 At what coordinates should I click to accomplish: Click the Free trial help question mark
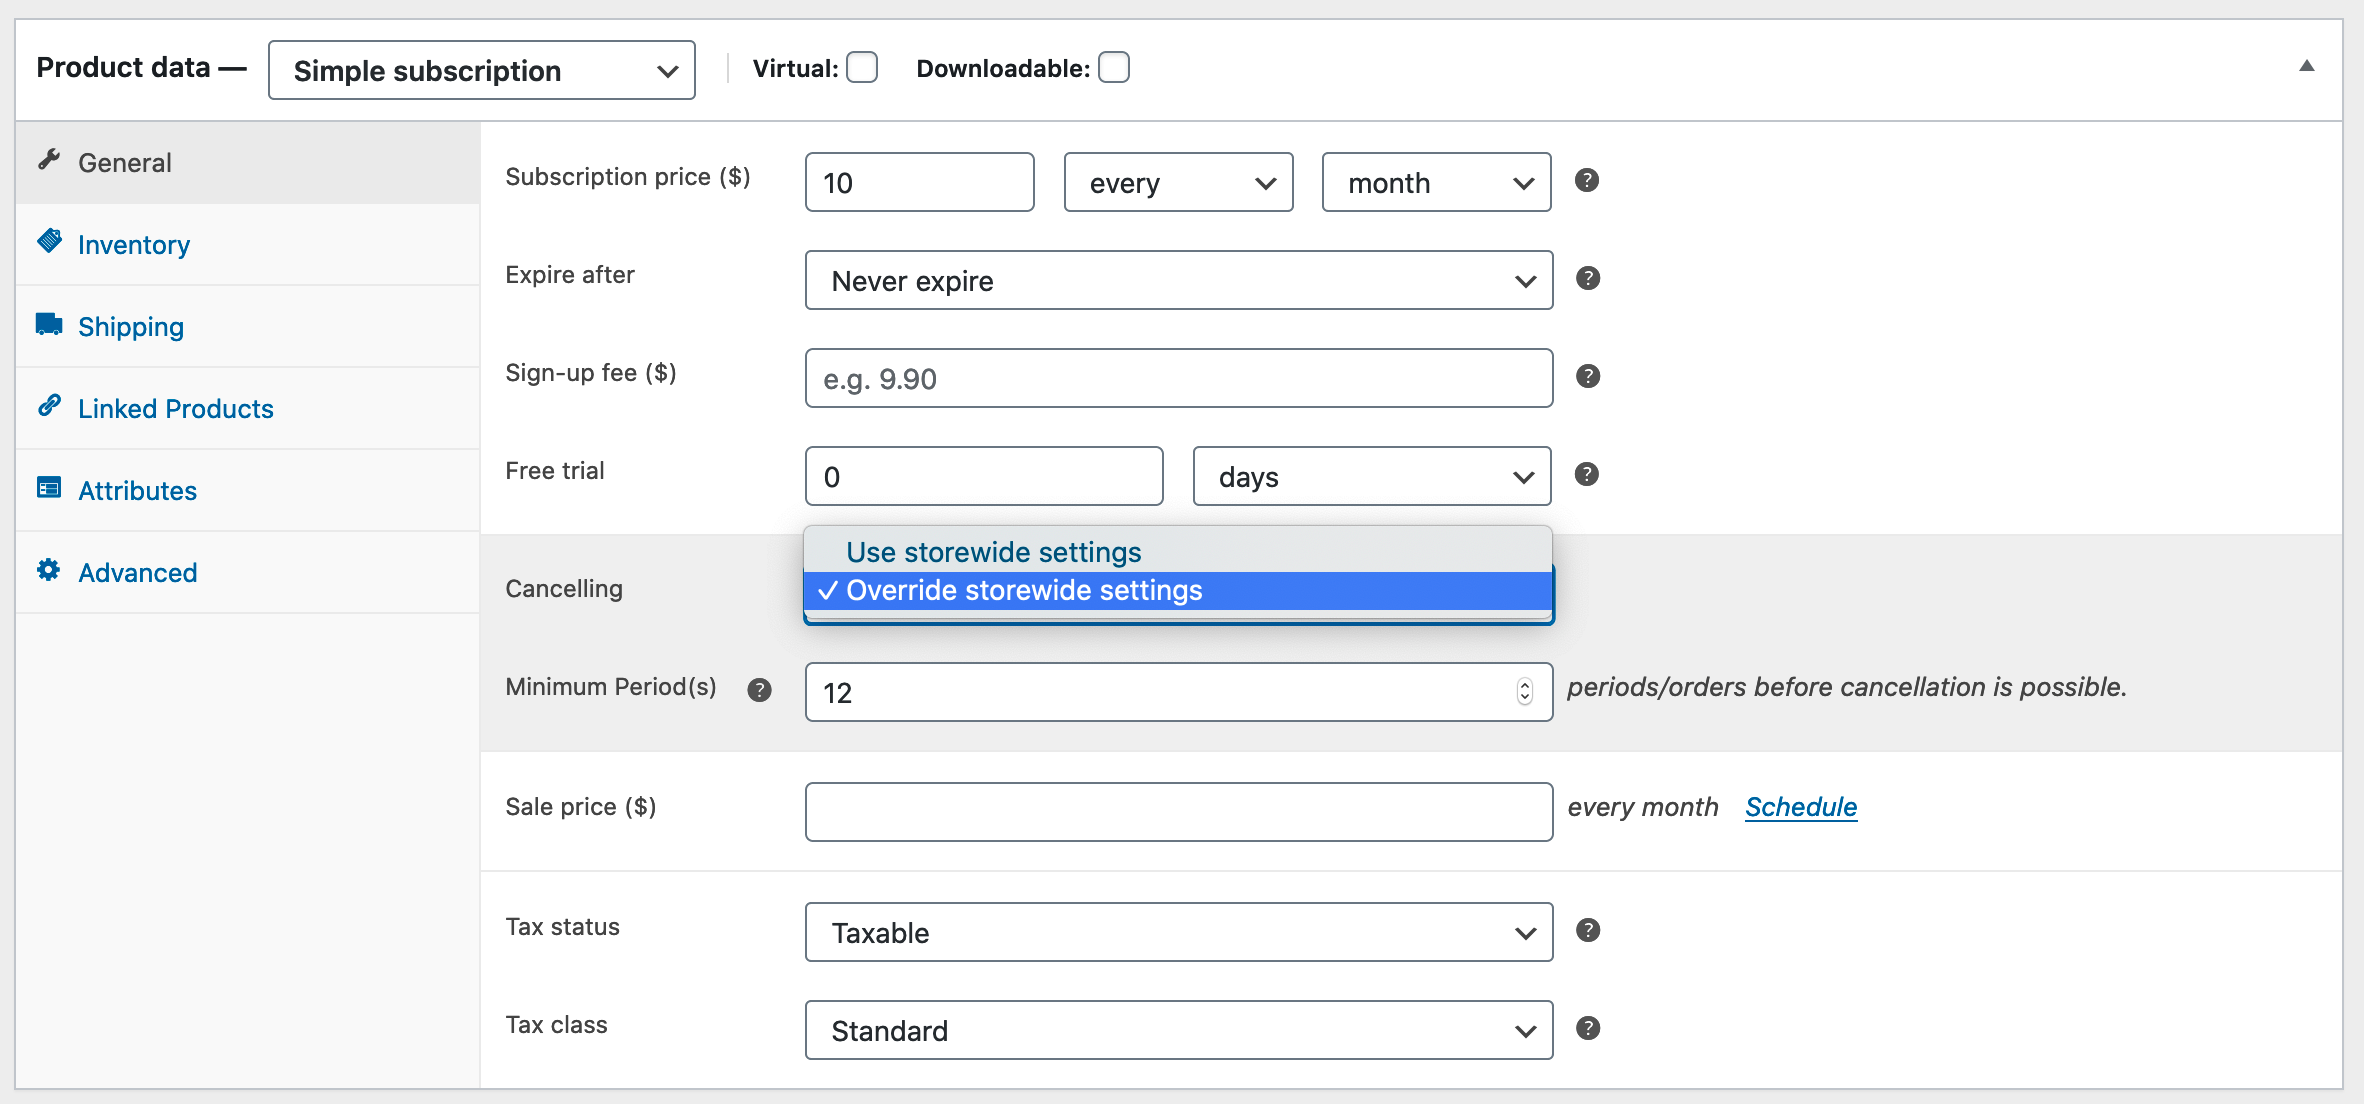click(1586, 475)
